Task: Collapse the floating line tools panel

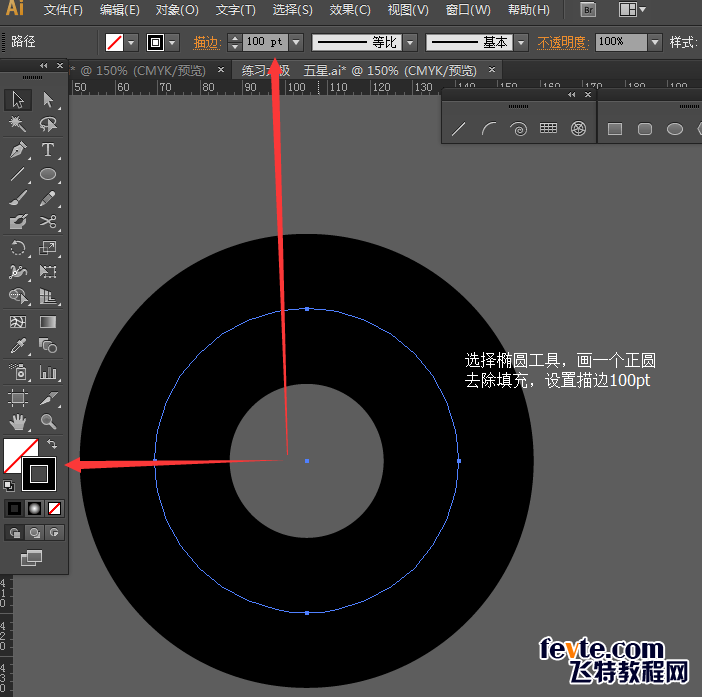Action: pos(571,94)
